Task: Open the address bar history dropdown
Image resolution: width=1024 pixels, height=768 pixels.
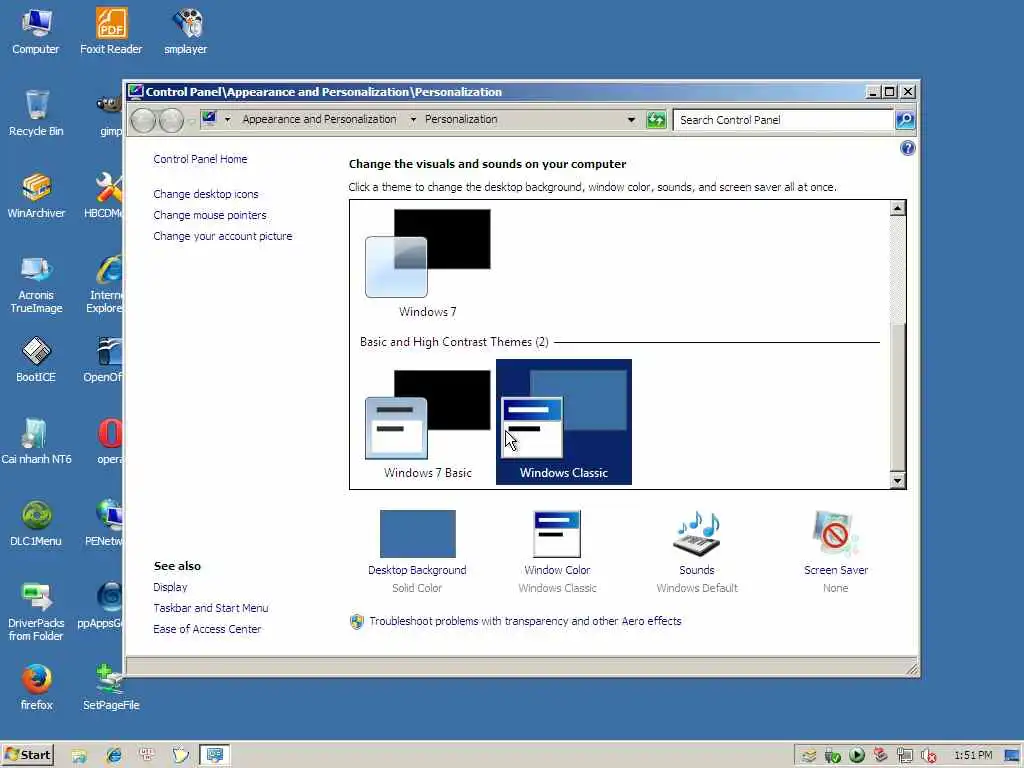Action: coord(631,120)
